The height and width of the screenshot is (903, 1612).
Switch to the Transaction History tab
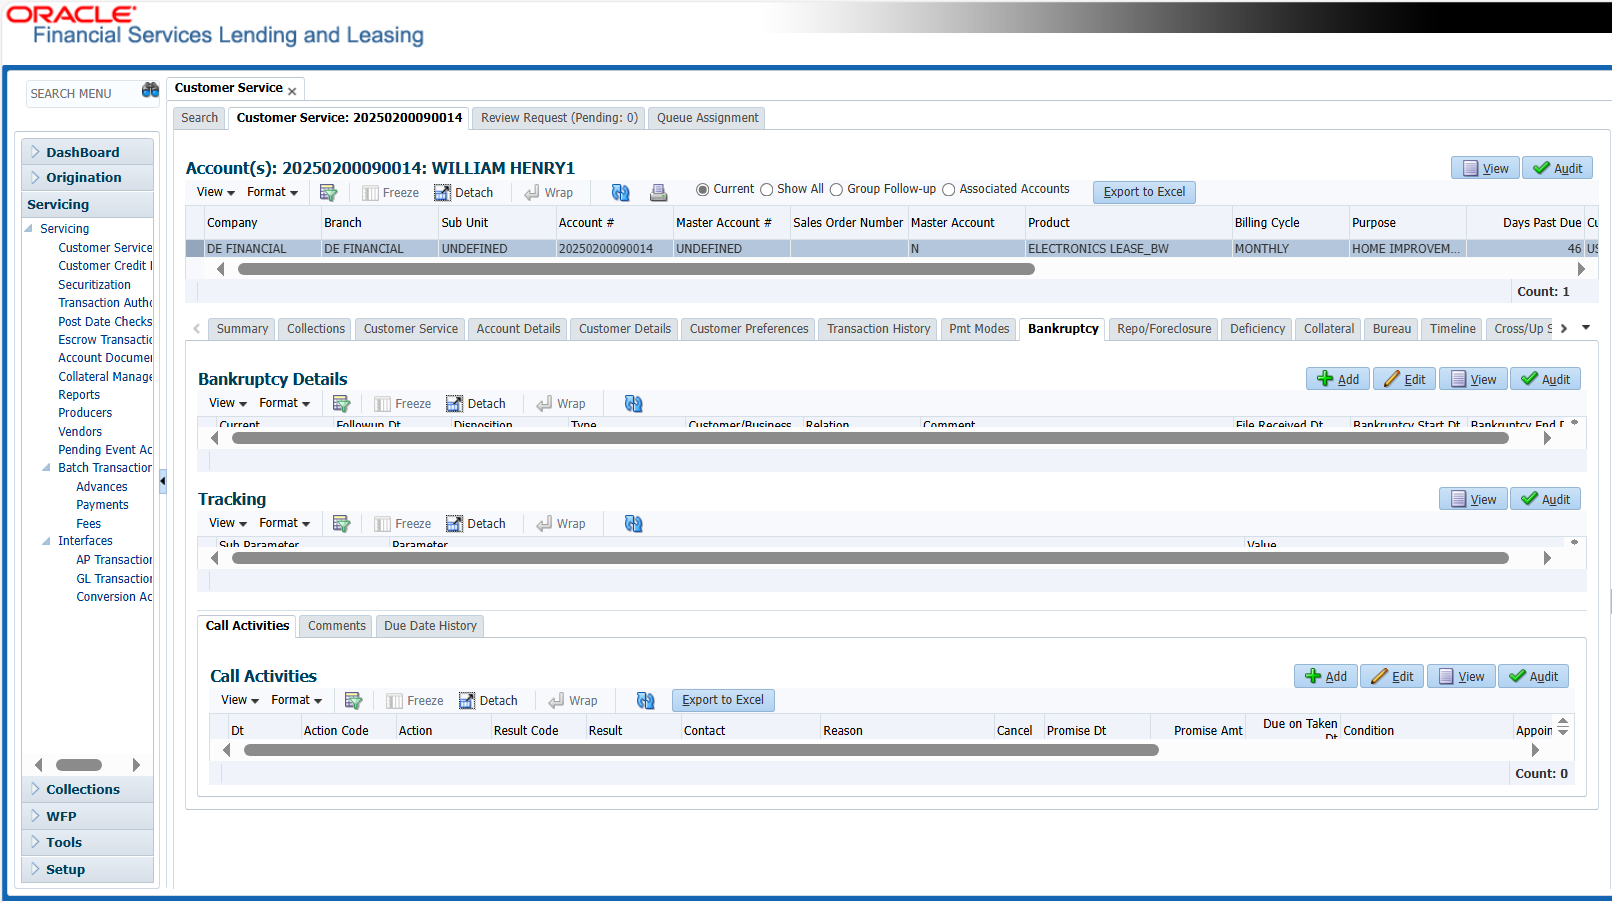click(878, 329)
